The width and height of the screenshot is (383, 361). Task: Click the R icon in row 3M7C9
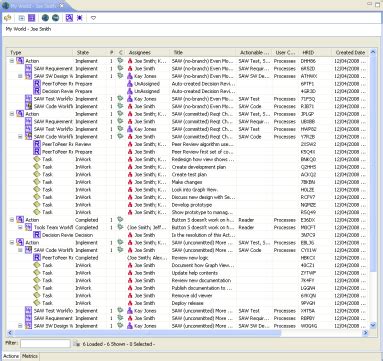coord(37,235)
